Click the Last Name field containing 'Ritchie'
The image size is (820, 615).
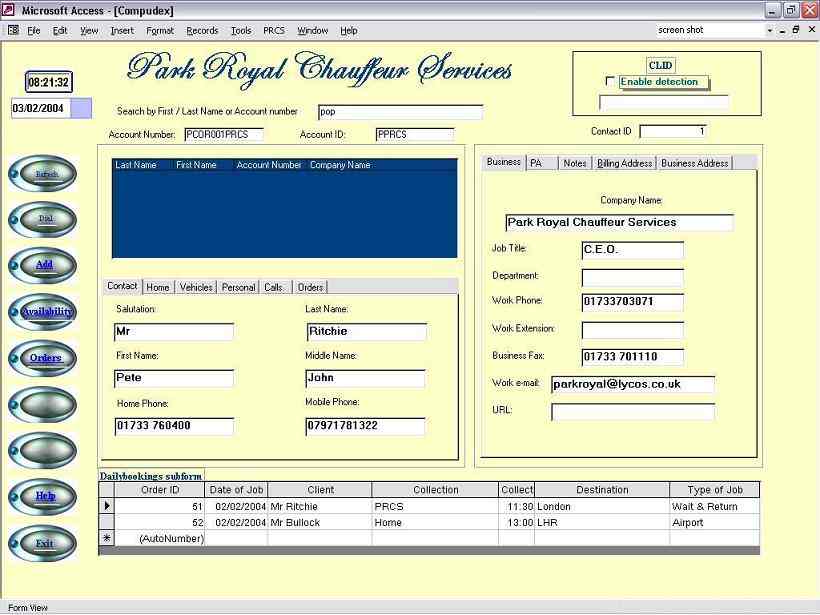(x=367, y=332)
